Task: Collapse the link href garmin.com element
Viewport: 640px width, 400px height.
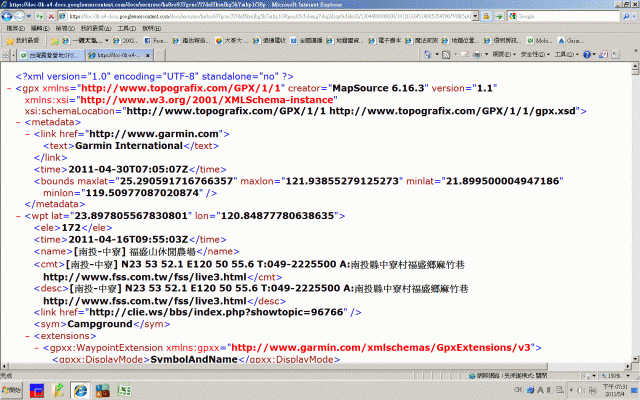Action: 27,134
